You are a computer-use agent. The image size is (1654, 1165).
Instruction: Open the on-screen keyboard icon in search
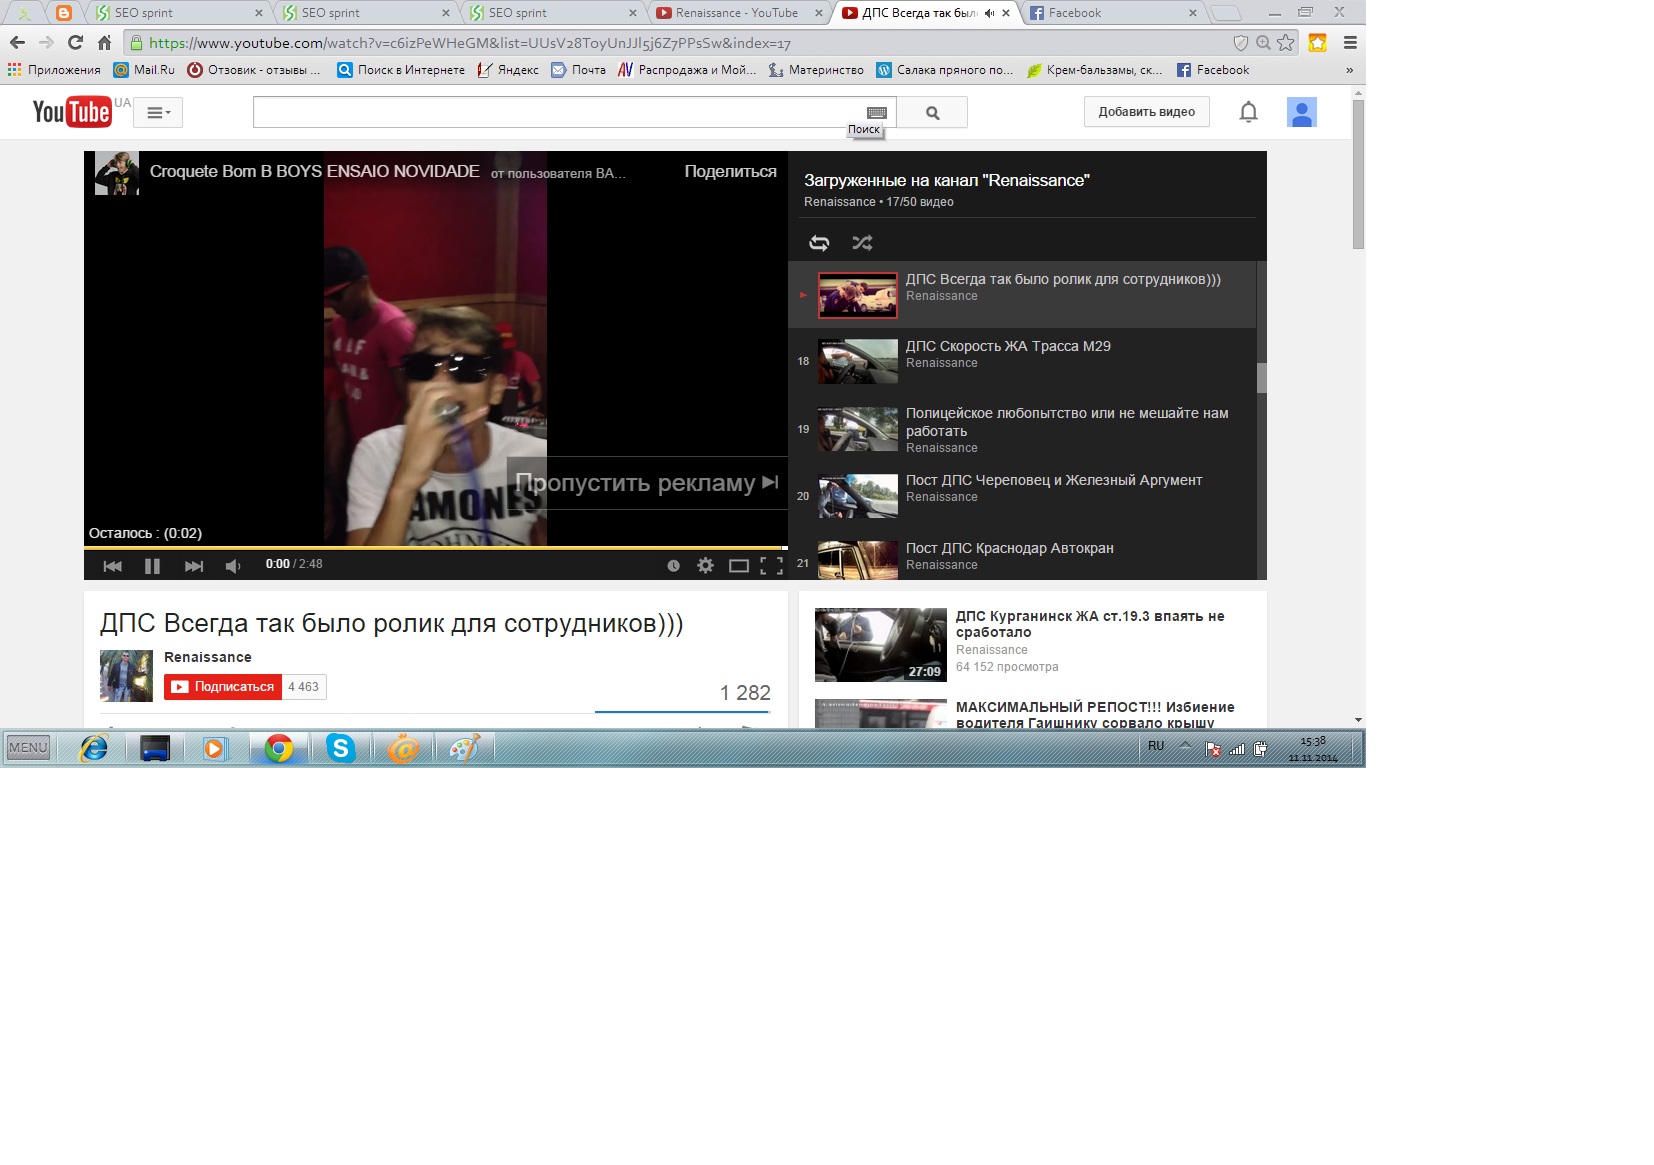tap(877, 112)
